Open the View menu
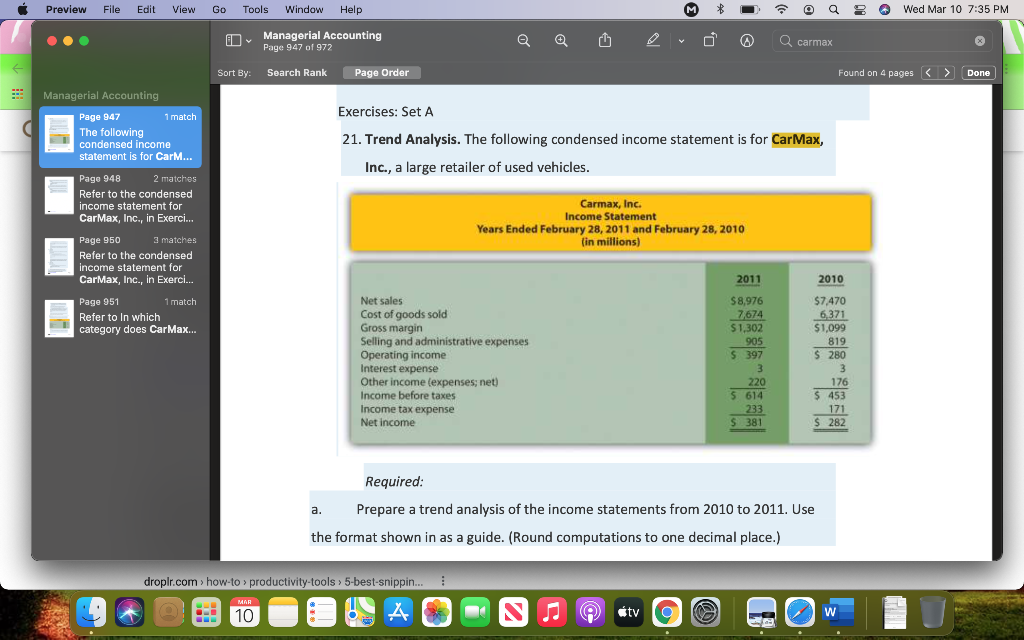The width and height of the screenshot is (1024, 640). click(183, 10)
